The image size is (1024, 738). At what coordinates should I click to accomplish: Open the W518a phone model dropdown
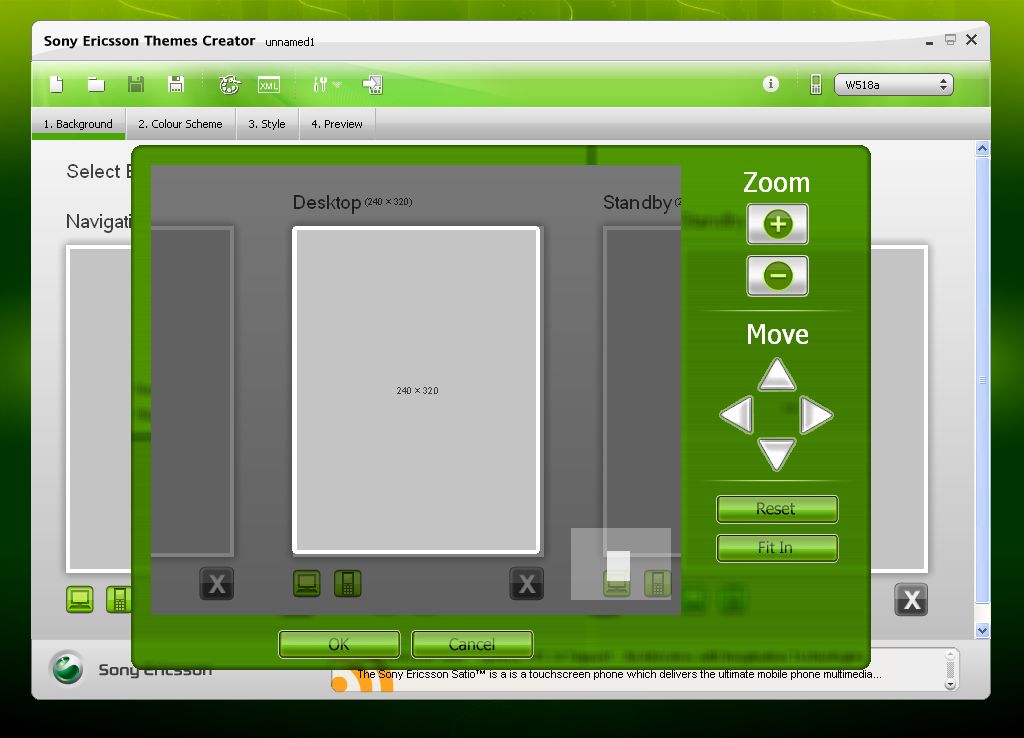pos(893,84)
